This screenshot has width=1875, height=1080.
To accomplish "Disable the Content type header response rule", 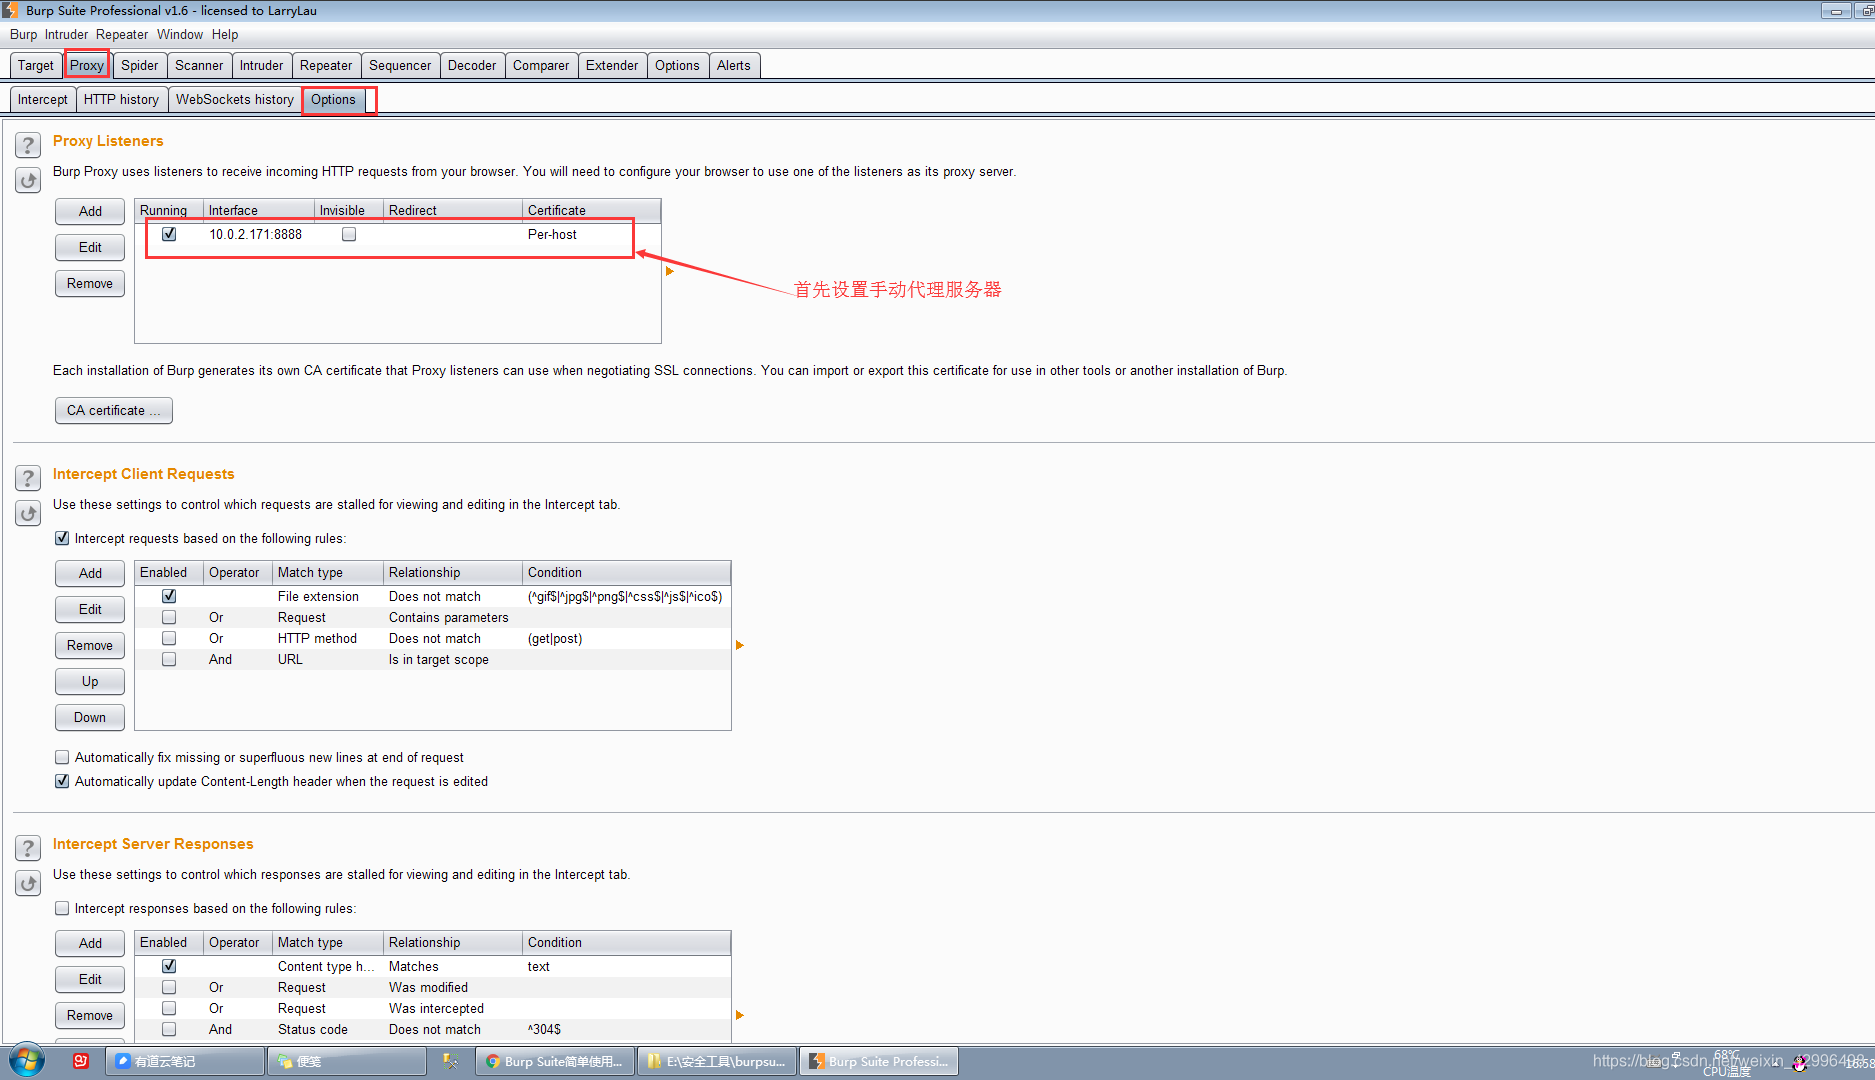I will coord(169,966).
